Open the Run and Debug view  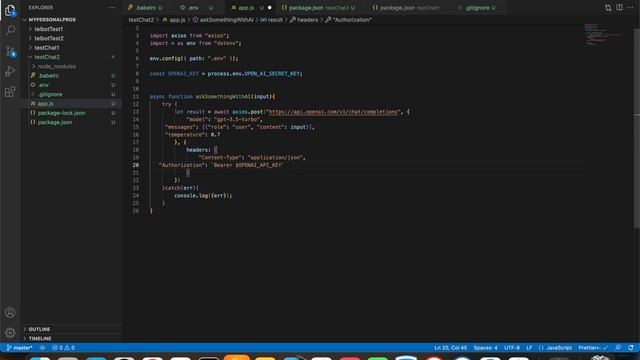pos(10,71)
